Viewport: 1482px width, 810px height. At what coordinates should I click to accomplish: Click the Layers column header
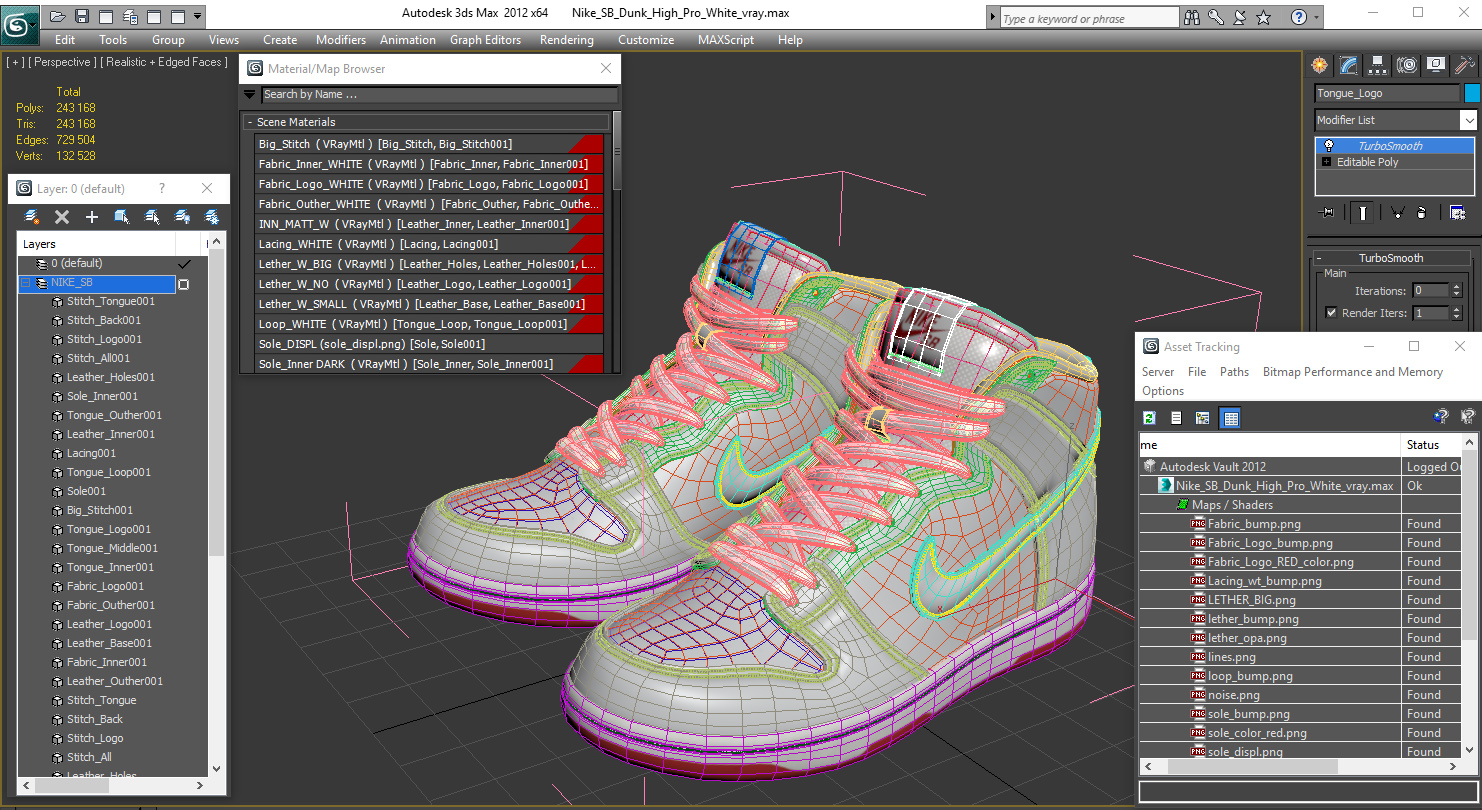pos(97,244)
